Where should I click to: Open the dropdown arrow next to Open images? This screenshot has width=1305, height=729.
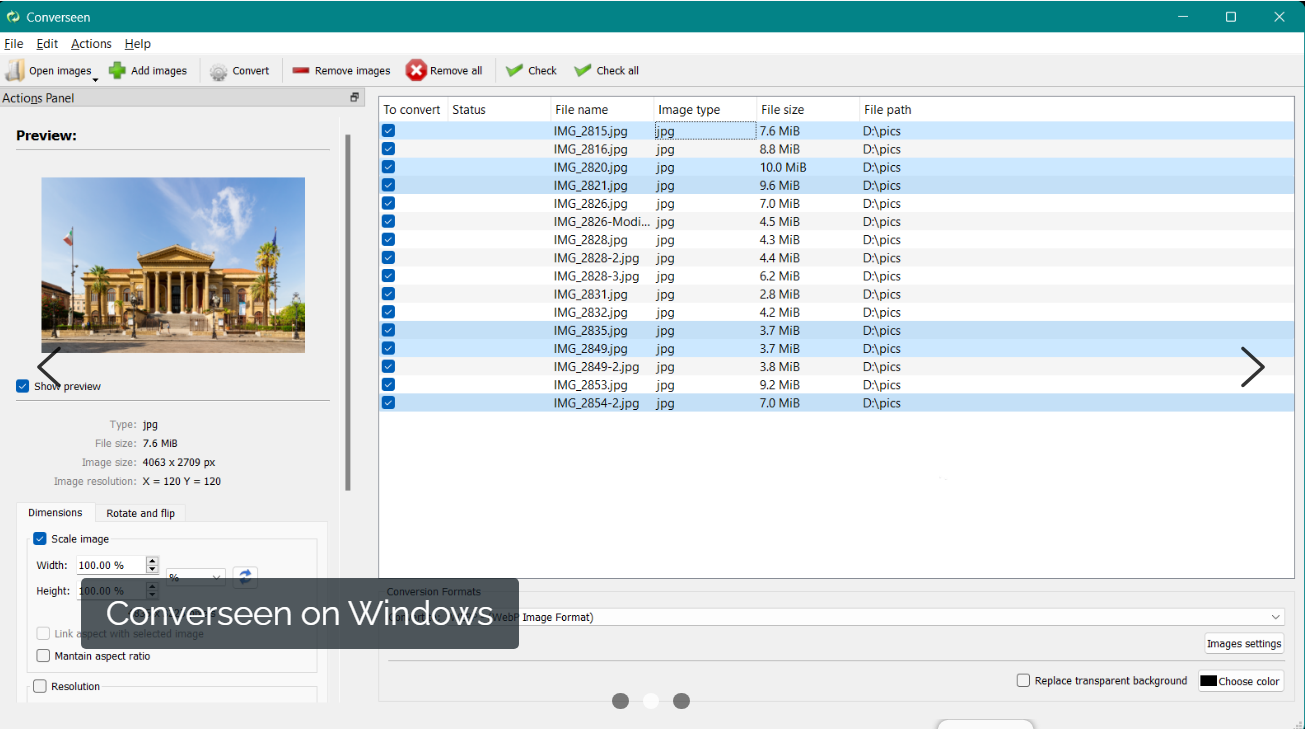(x=95, y=79)
